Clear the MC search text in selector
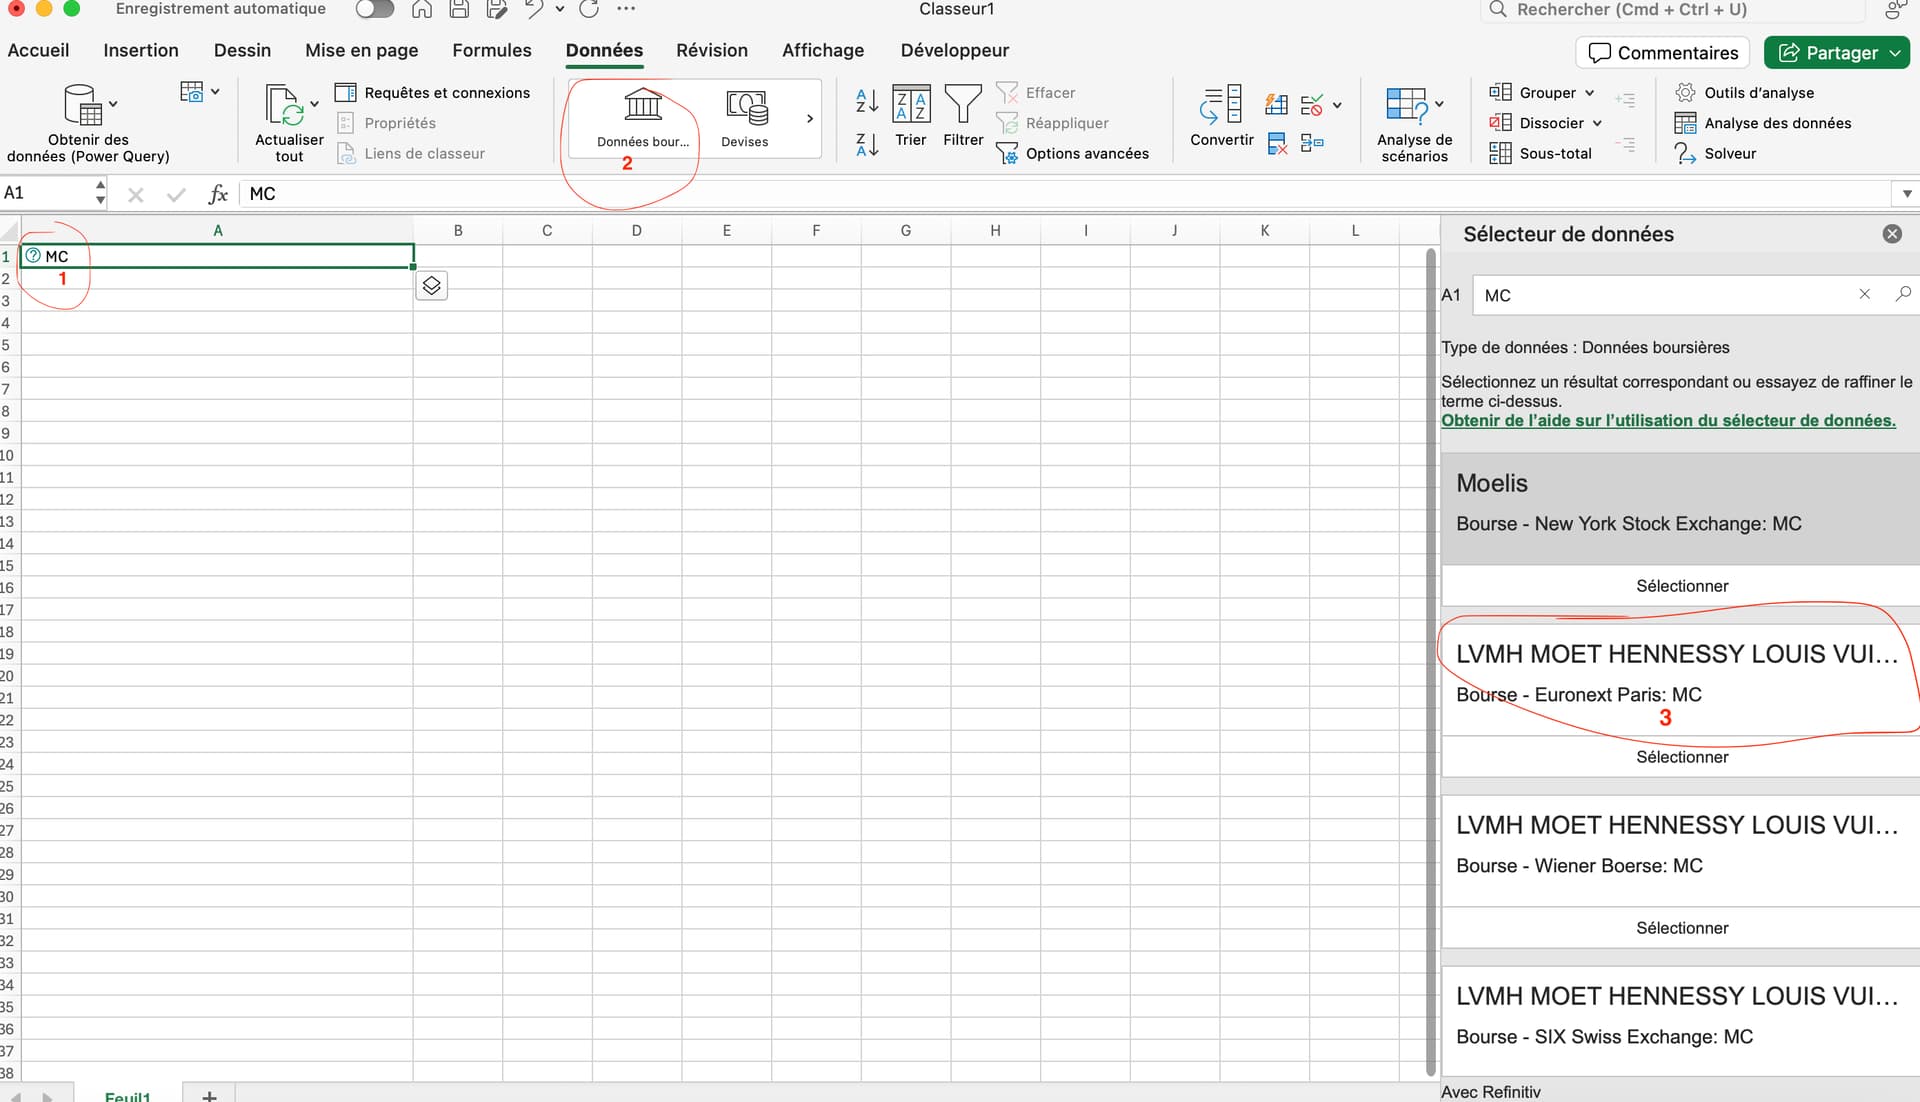The image size is (1920, 1102). coord(1864,294)
